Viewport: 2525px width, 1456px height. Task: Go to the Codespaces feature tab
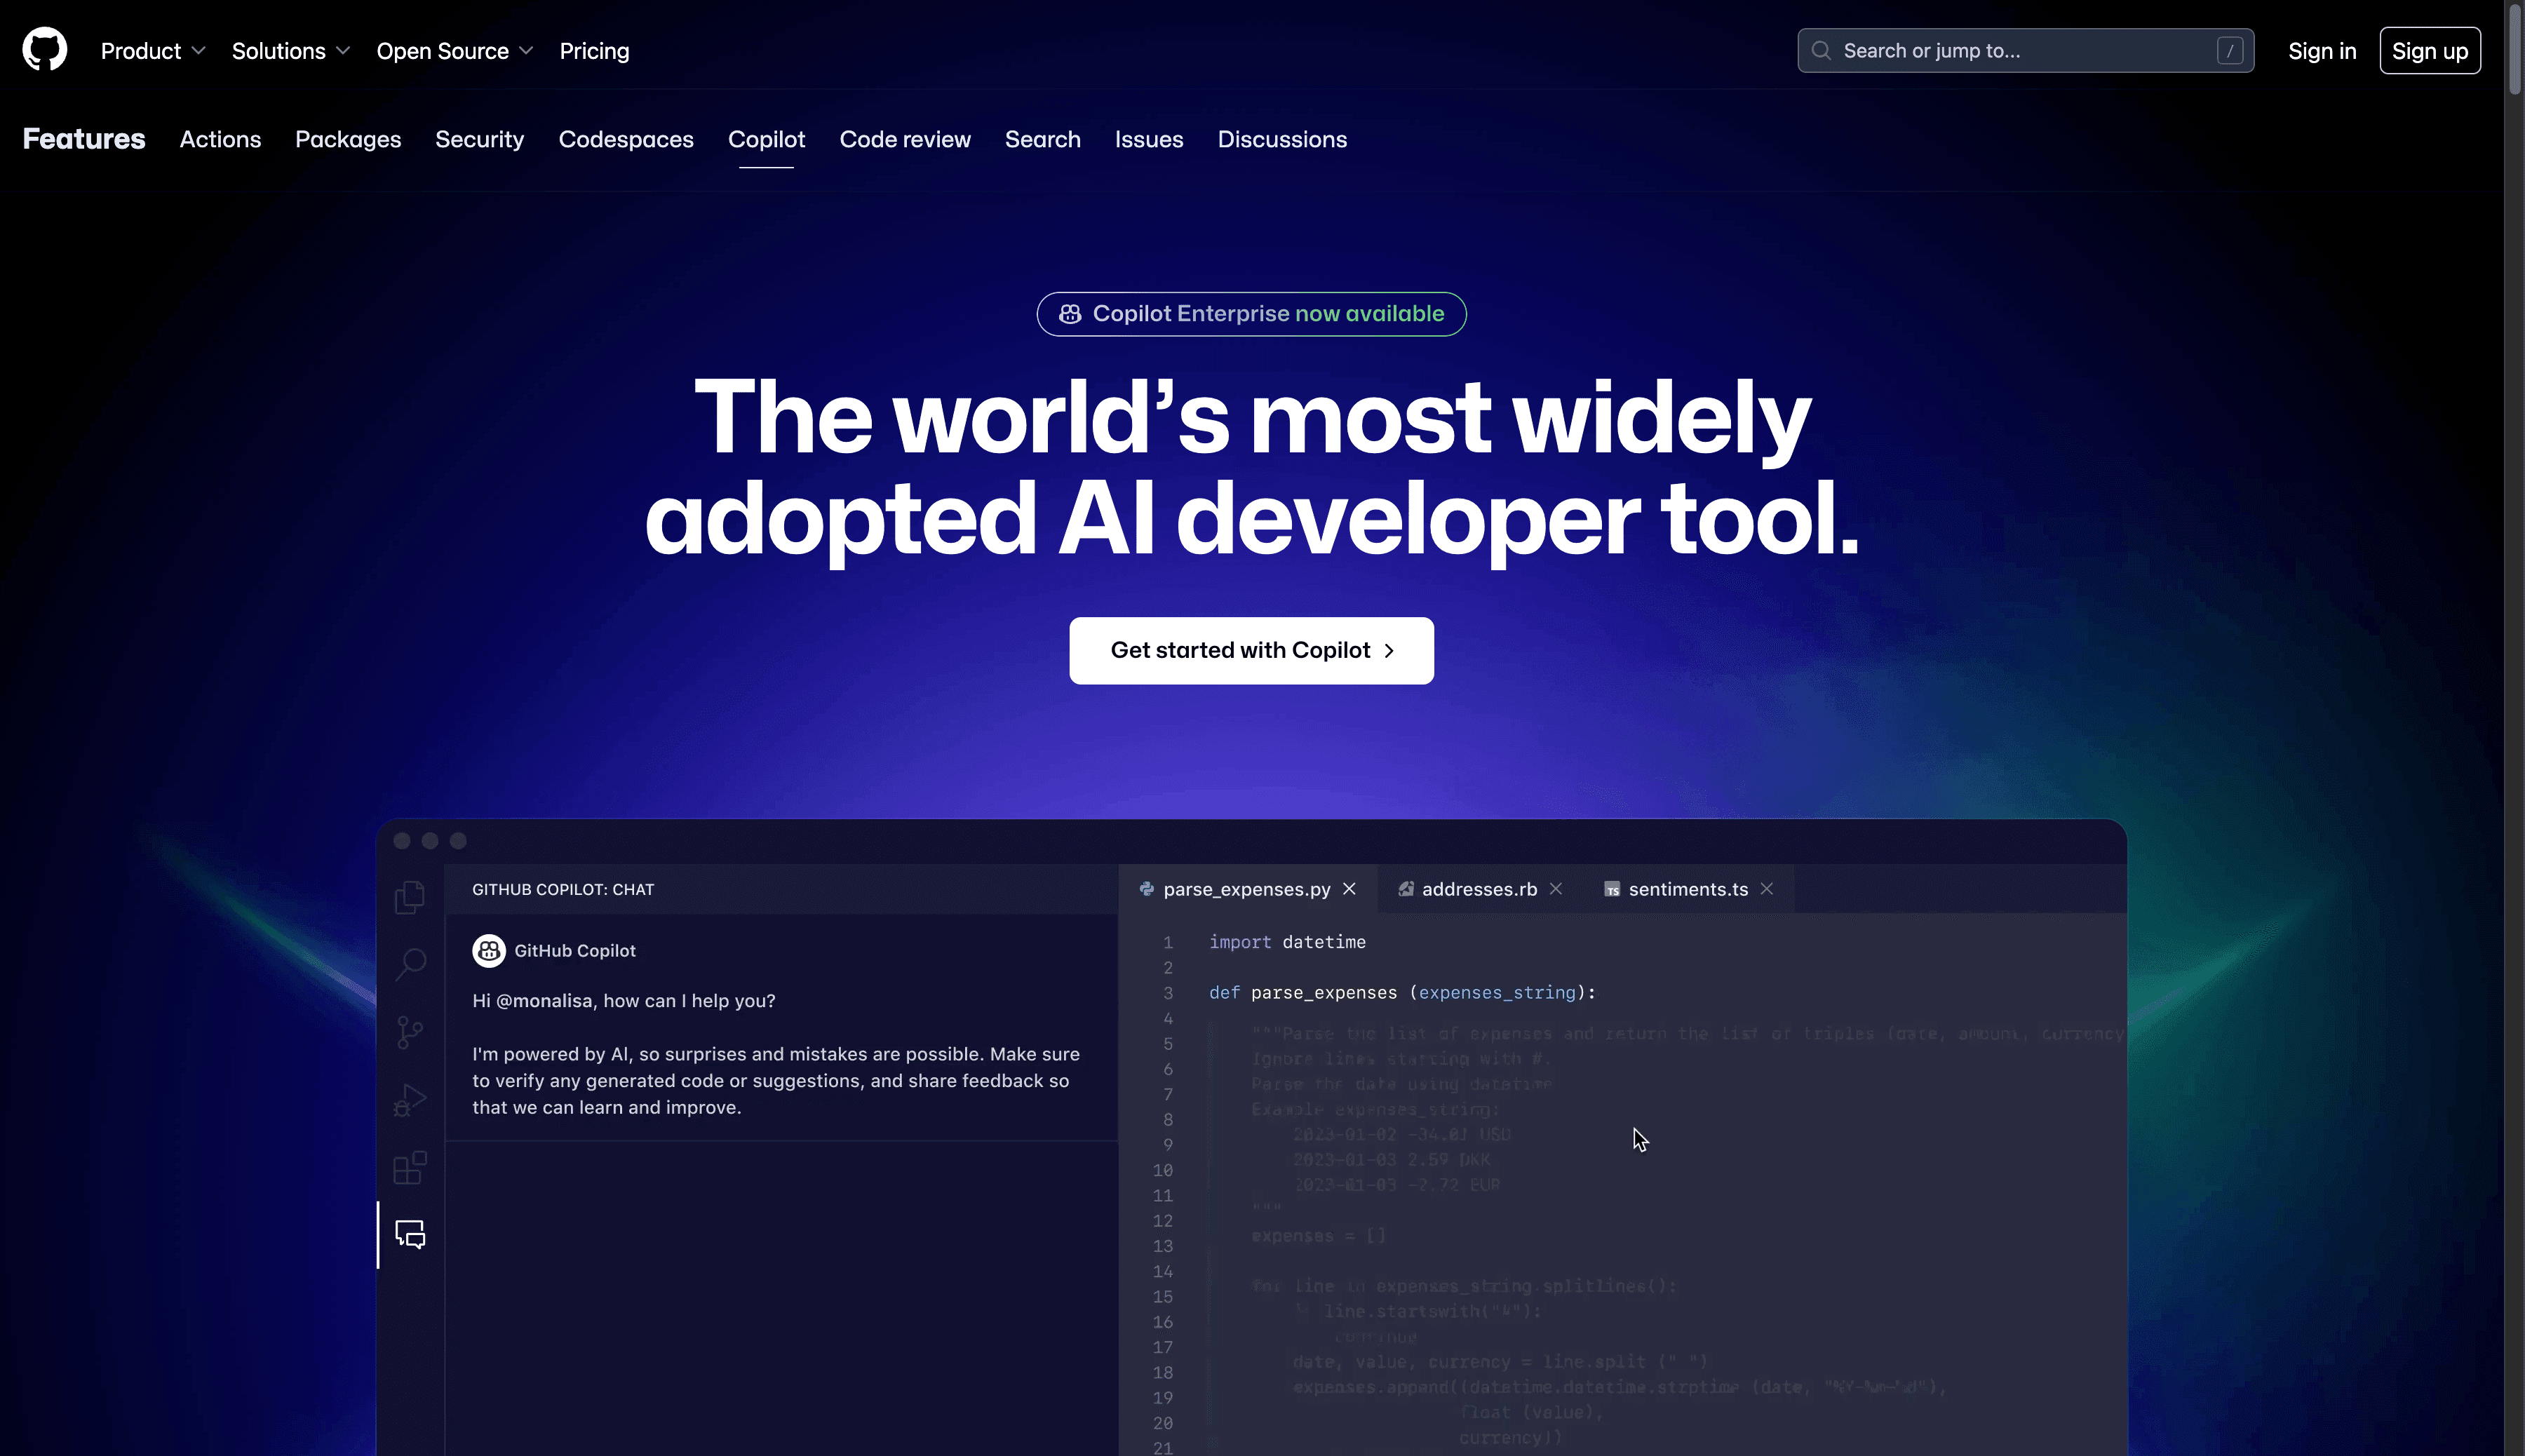tap(626, 139)
